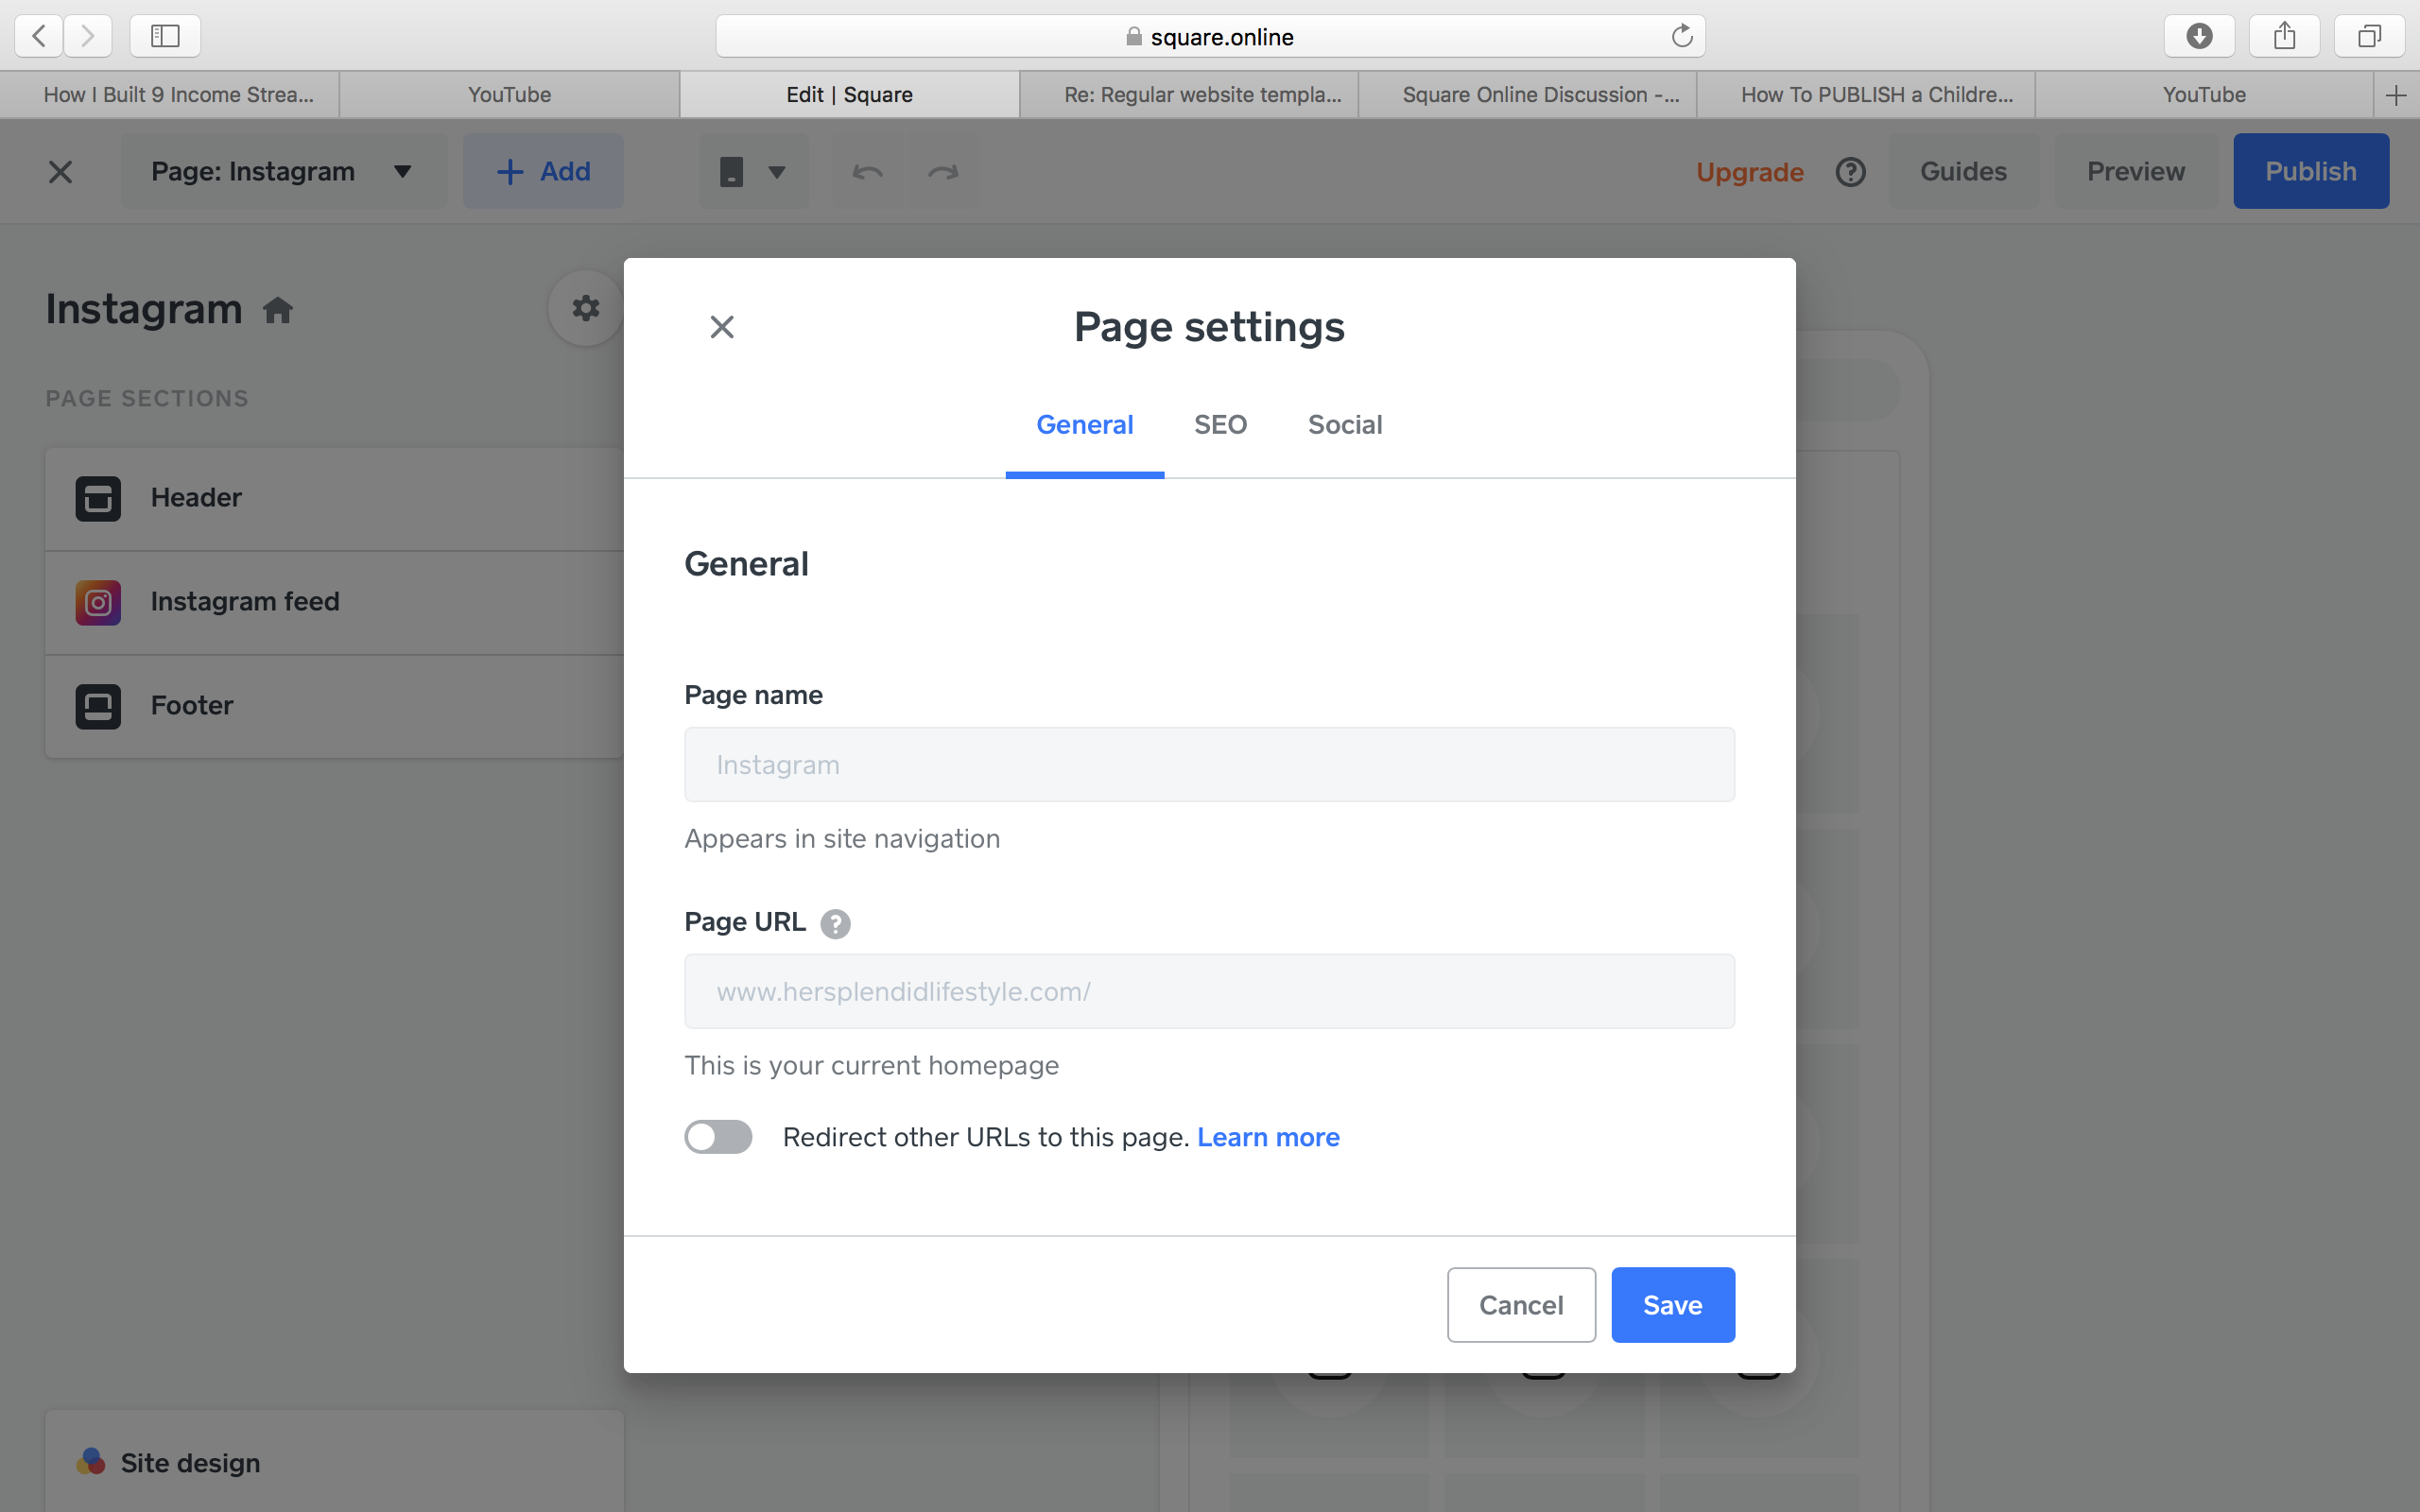Click the Page URL input field
Screen dimensions: 2420x1512
coord(1209,991)
